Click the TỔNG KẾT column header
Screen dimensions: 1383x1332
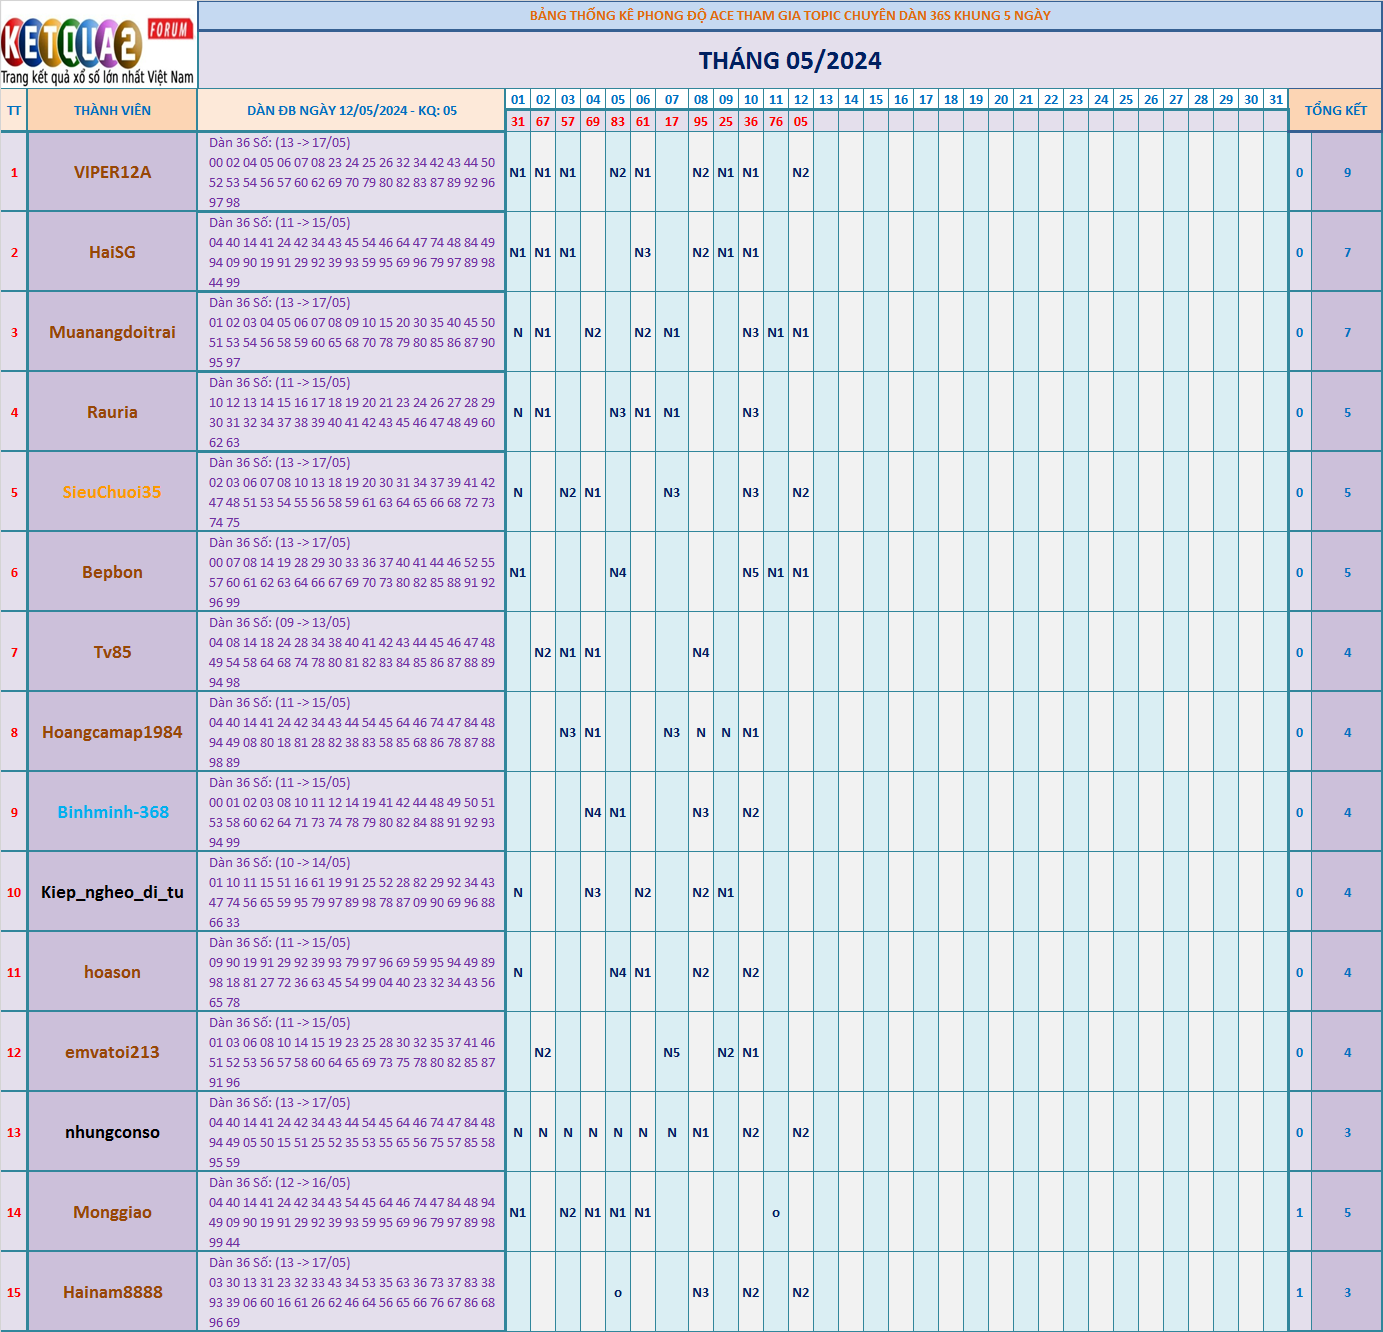click(x=1335, y=110)
